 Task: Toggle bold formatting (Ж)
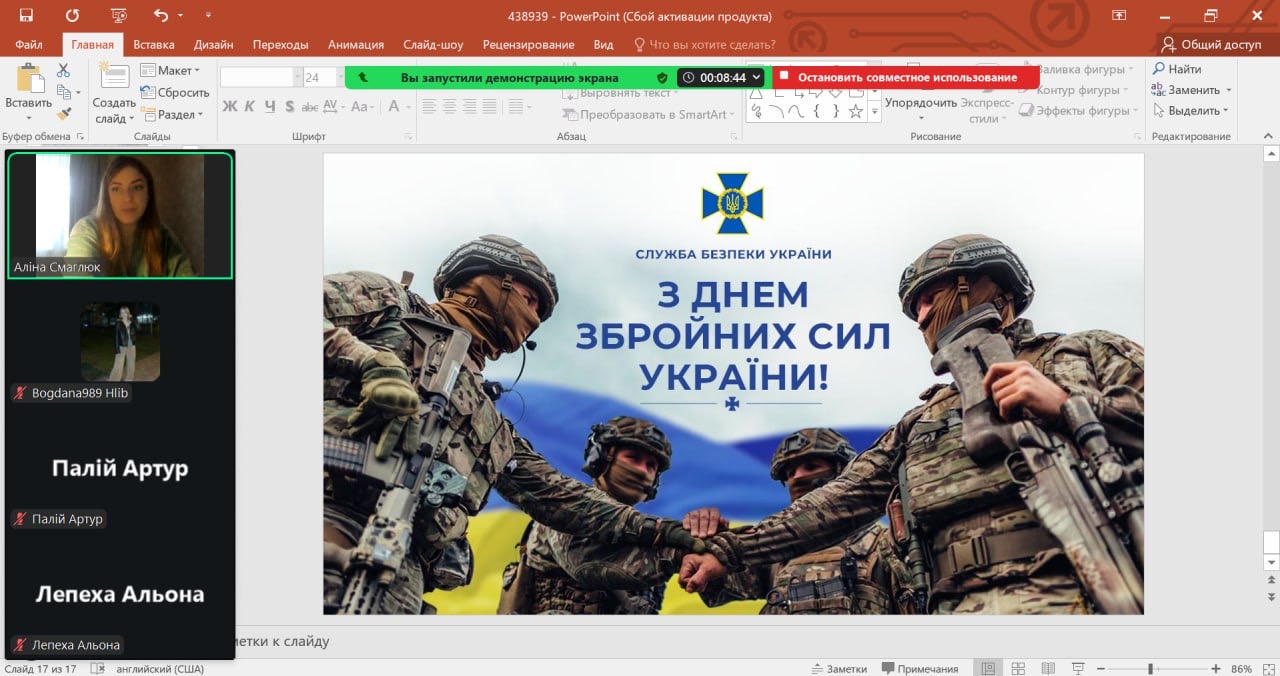tap(230, 107)
